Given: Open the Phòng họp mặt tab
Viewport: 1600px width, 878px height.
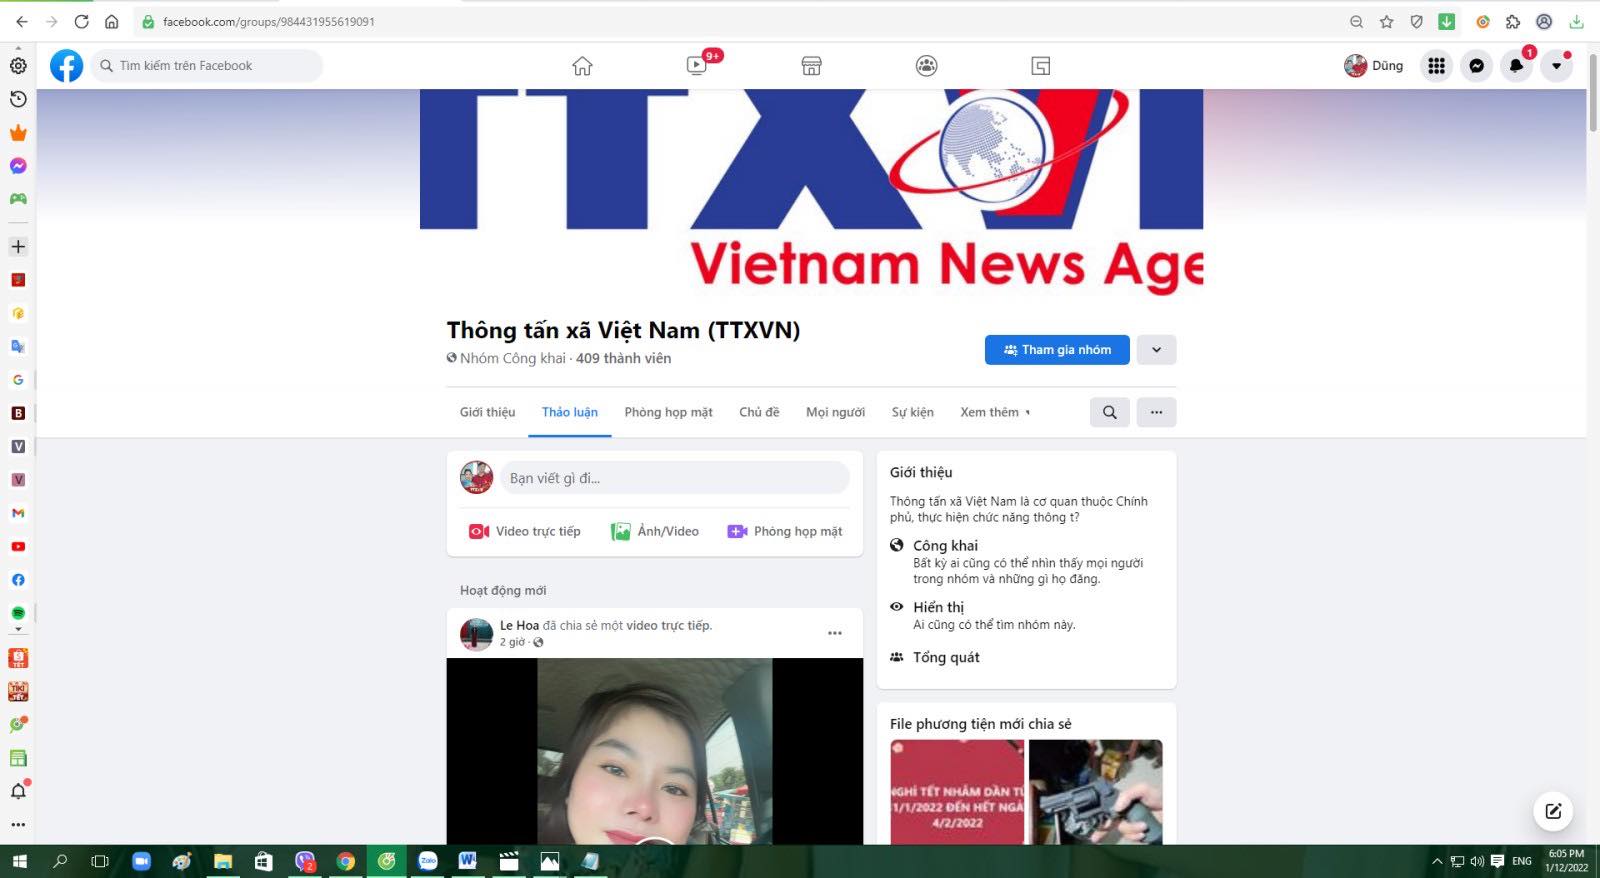Looking at the screenshot, I should (x=668, y=412).
